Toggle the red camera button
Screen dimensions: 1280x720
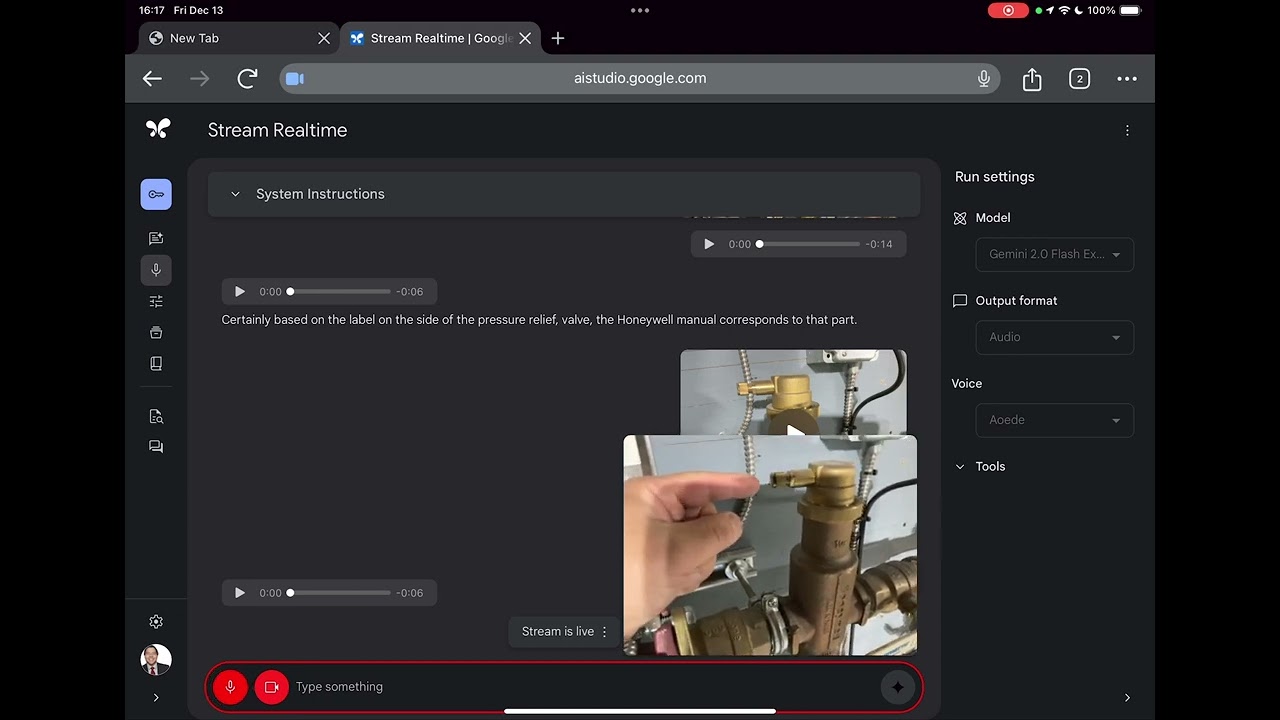271,687
